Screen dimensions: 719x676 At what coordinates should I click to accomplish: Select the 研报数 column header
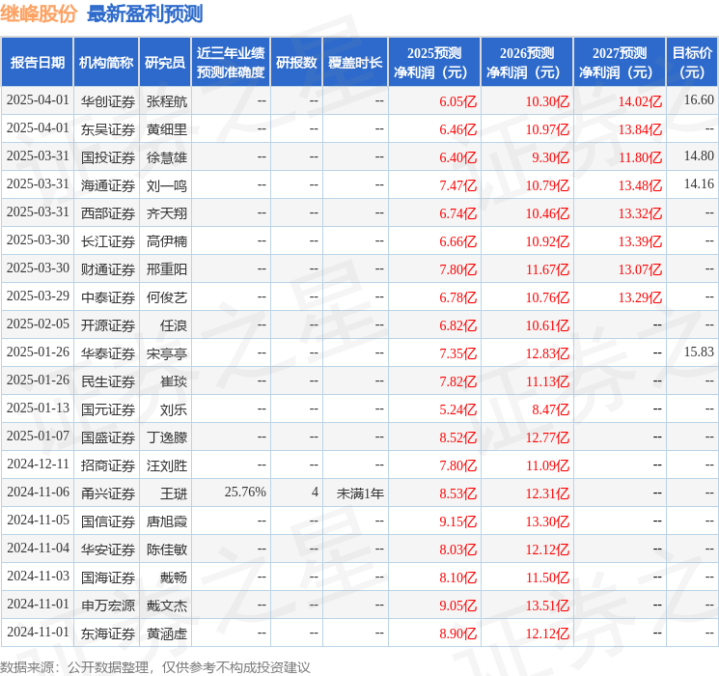(296, 62)
